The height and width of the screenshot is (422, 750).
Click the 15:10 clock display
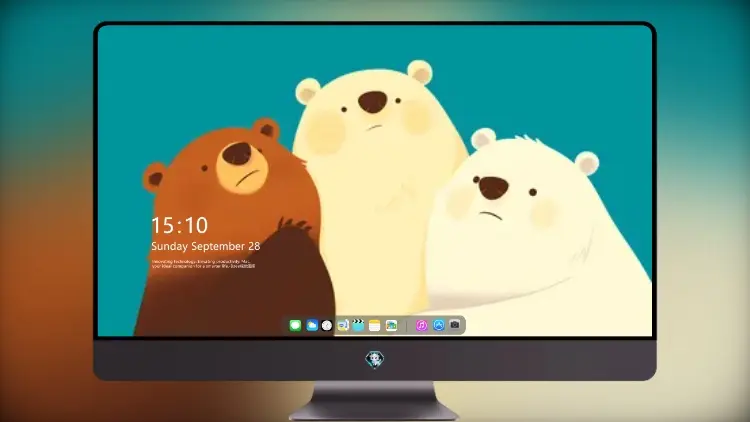click(x=180, y=225)
